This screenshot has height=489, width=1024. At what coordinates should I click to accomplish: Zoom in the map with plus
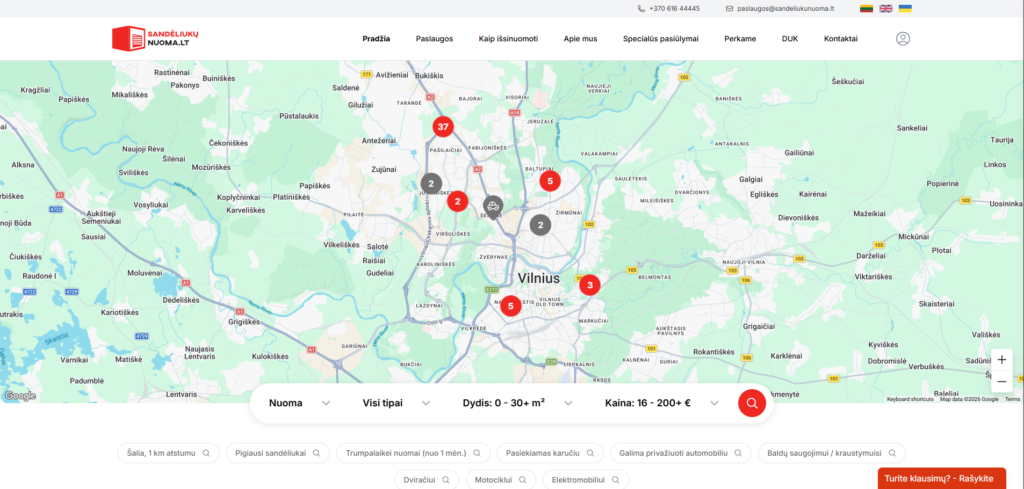tap(1002, 360)
